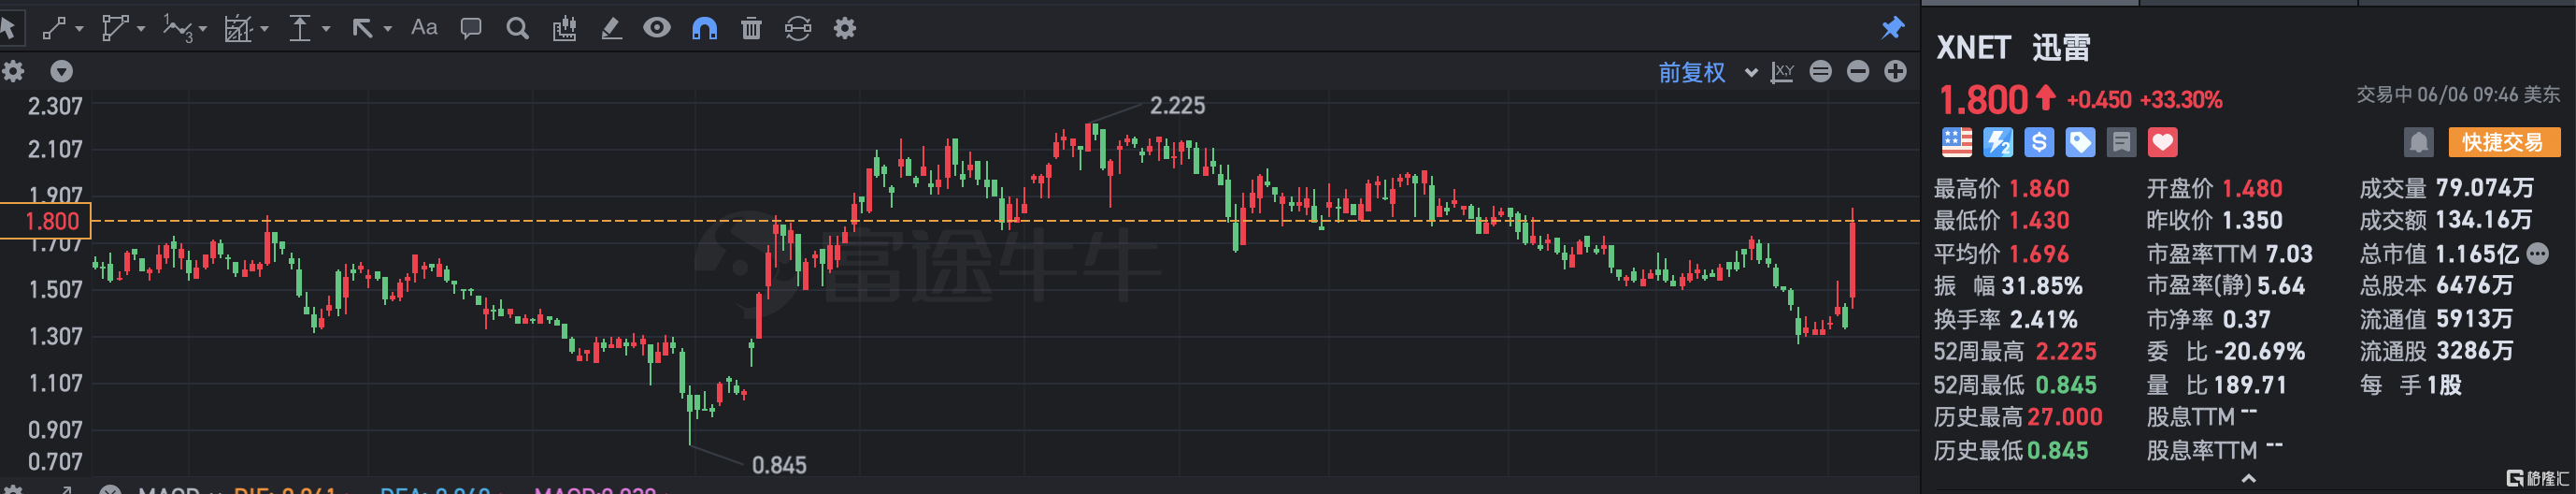Open chart settings gear below toolbar
Screen dimensions: 2576x494
(13, 71)
